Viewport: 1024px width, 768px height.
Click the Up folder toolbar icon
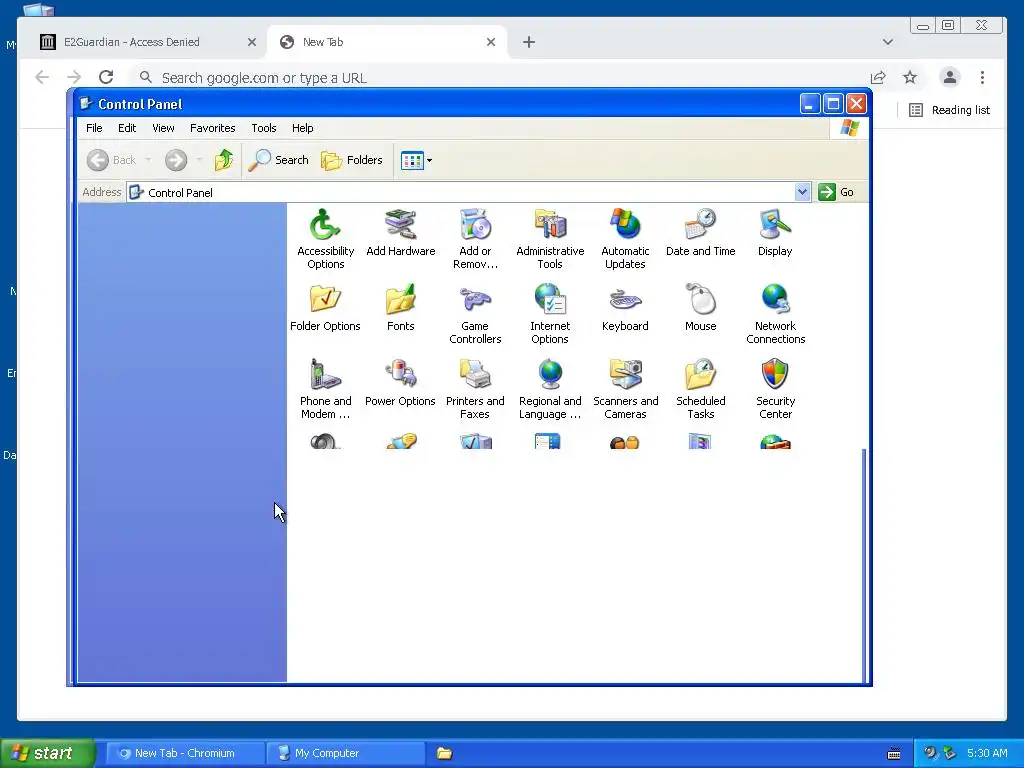click(223, 160)
